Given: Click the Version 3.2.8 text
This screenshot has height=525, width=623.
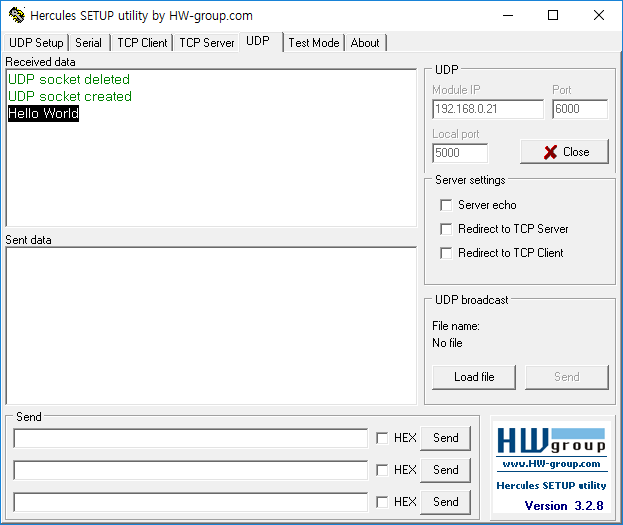Looking at the screenshot, I should tap(564, 506).
